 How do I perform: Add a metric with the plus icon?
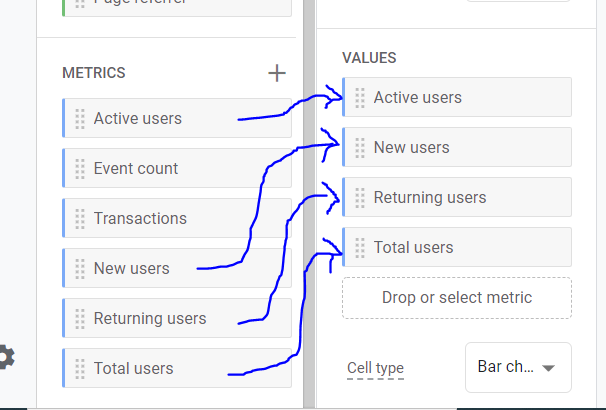tap(277, 73)
